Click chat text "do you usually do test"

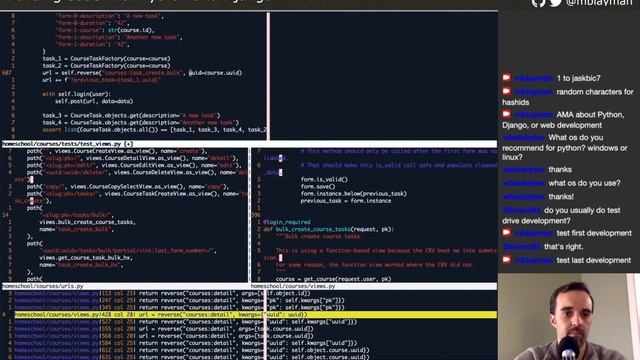pyautogui.click(x=582, y=210)
